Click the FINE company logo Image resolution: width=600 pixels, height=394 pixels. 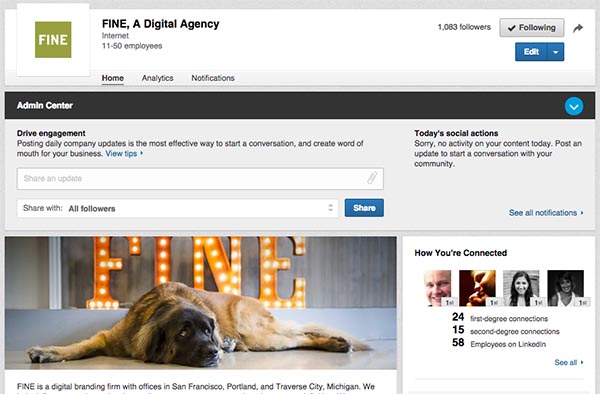[x=53, y=40]
